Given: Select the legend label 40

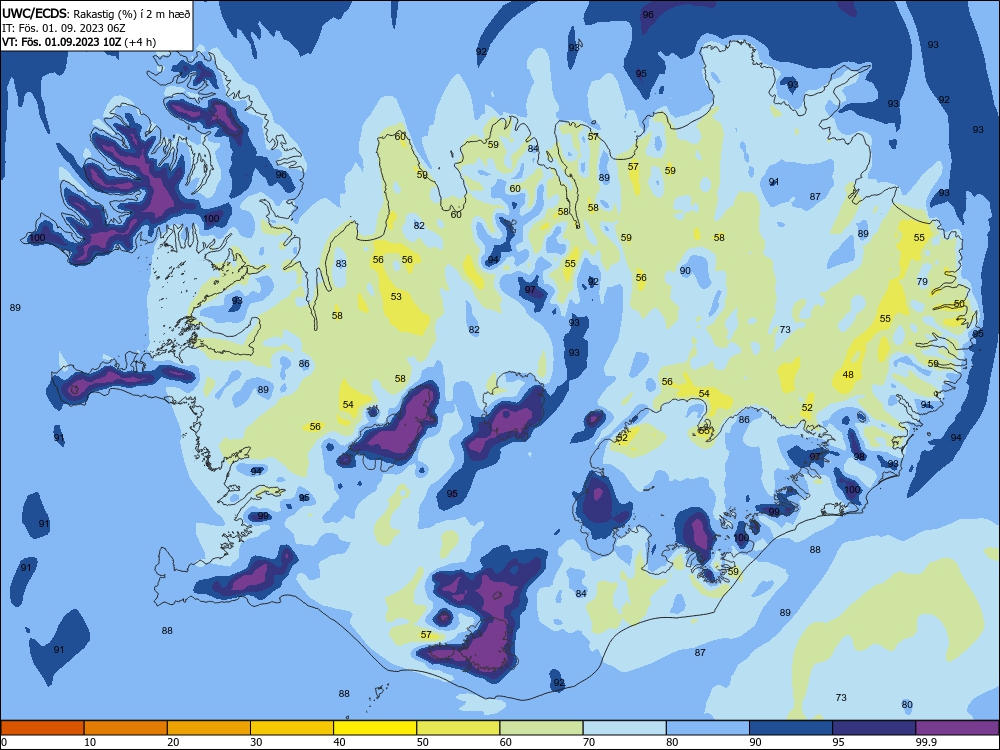Looking at the screenshot, I should [x=339, y=742].
